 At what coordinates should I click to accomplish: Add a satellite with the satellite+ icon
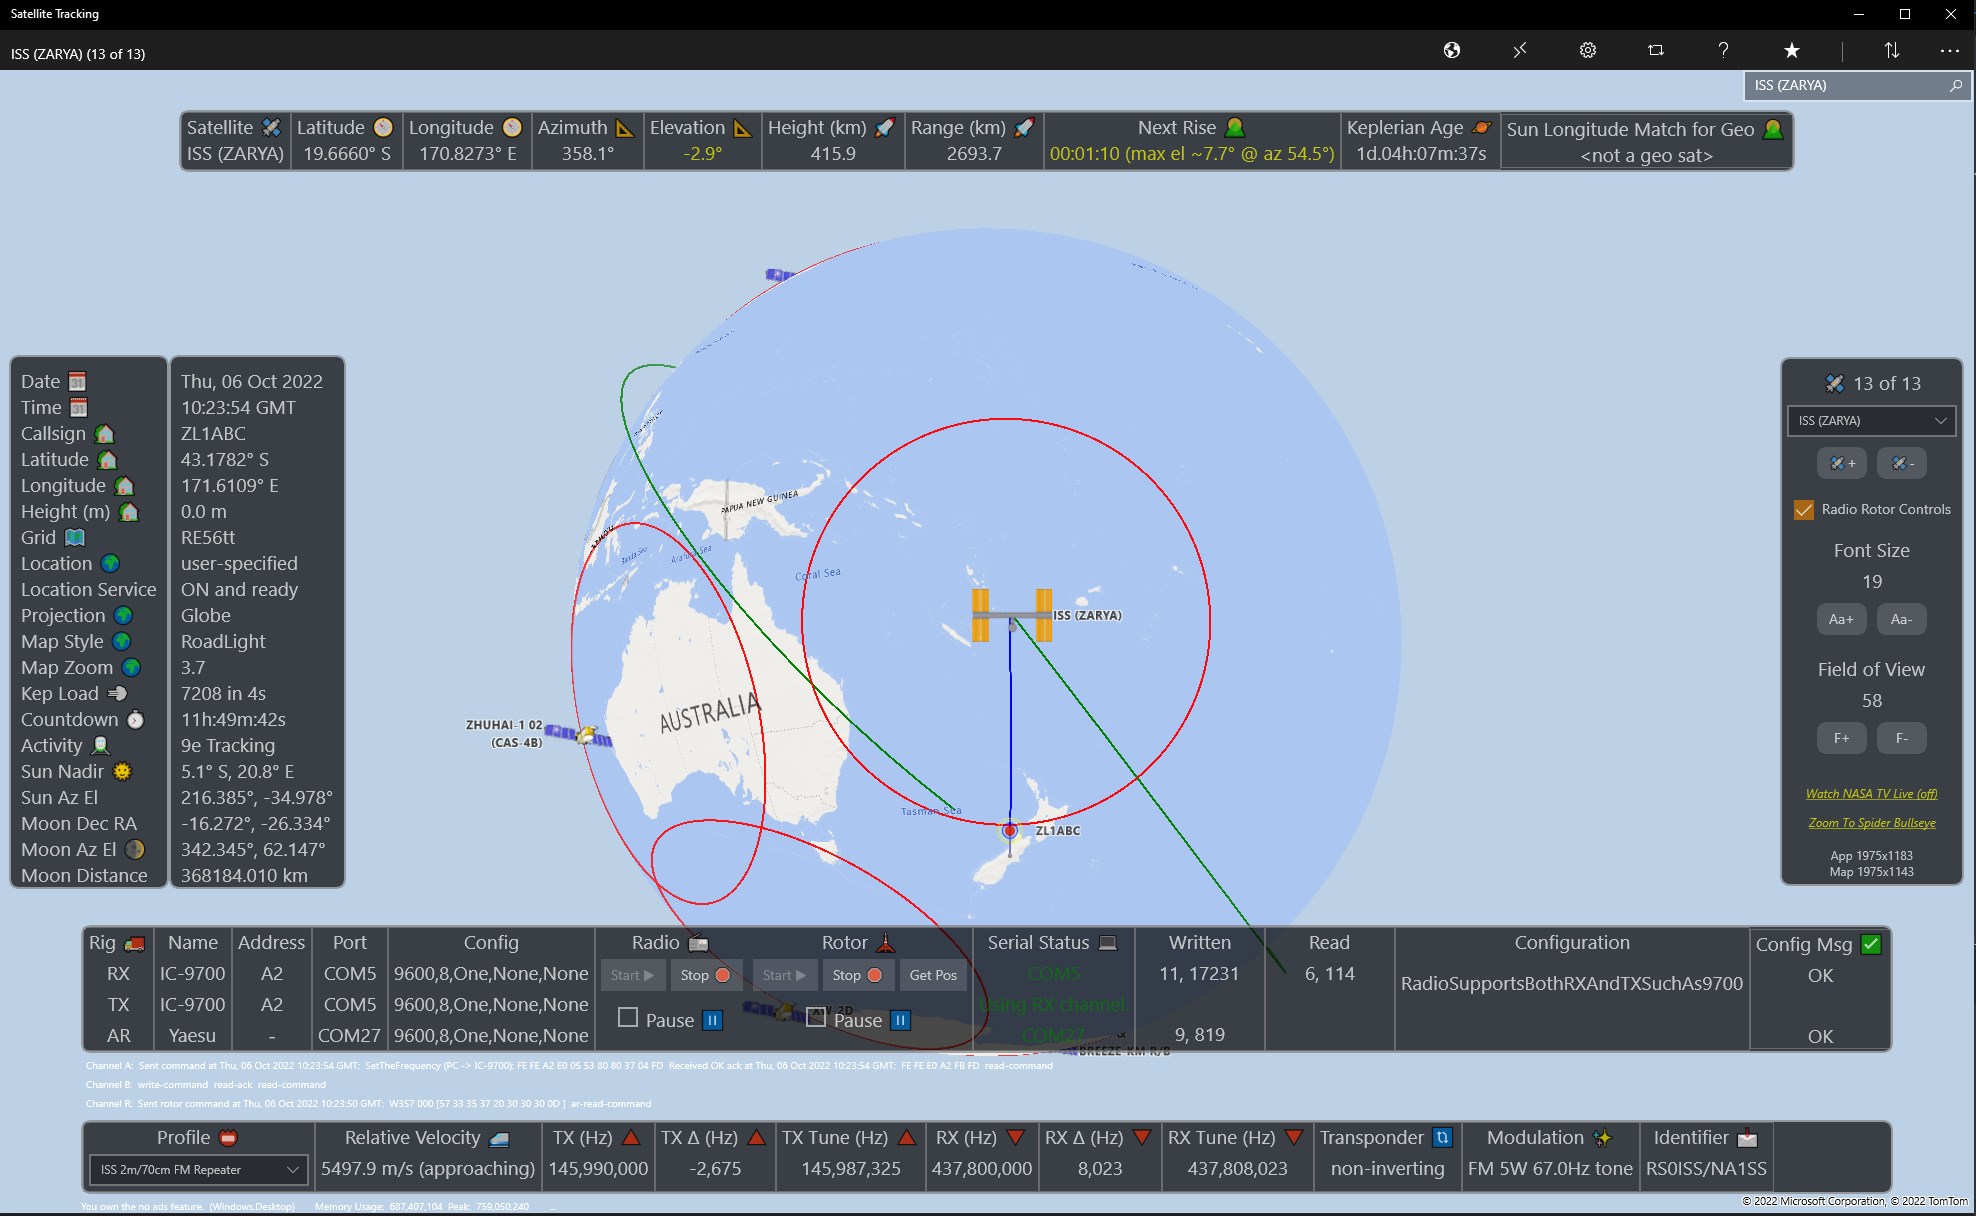click(1841, 463)
